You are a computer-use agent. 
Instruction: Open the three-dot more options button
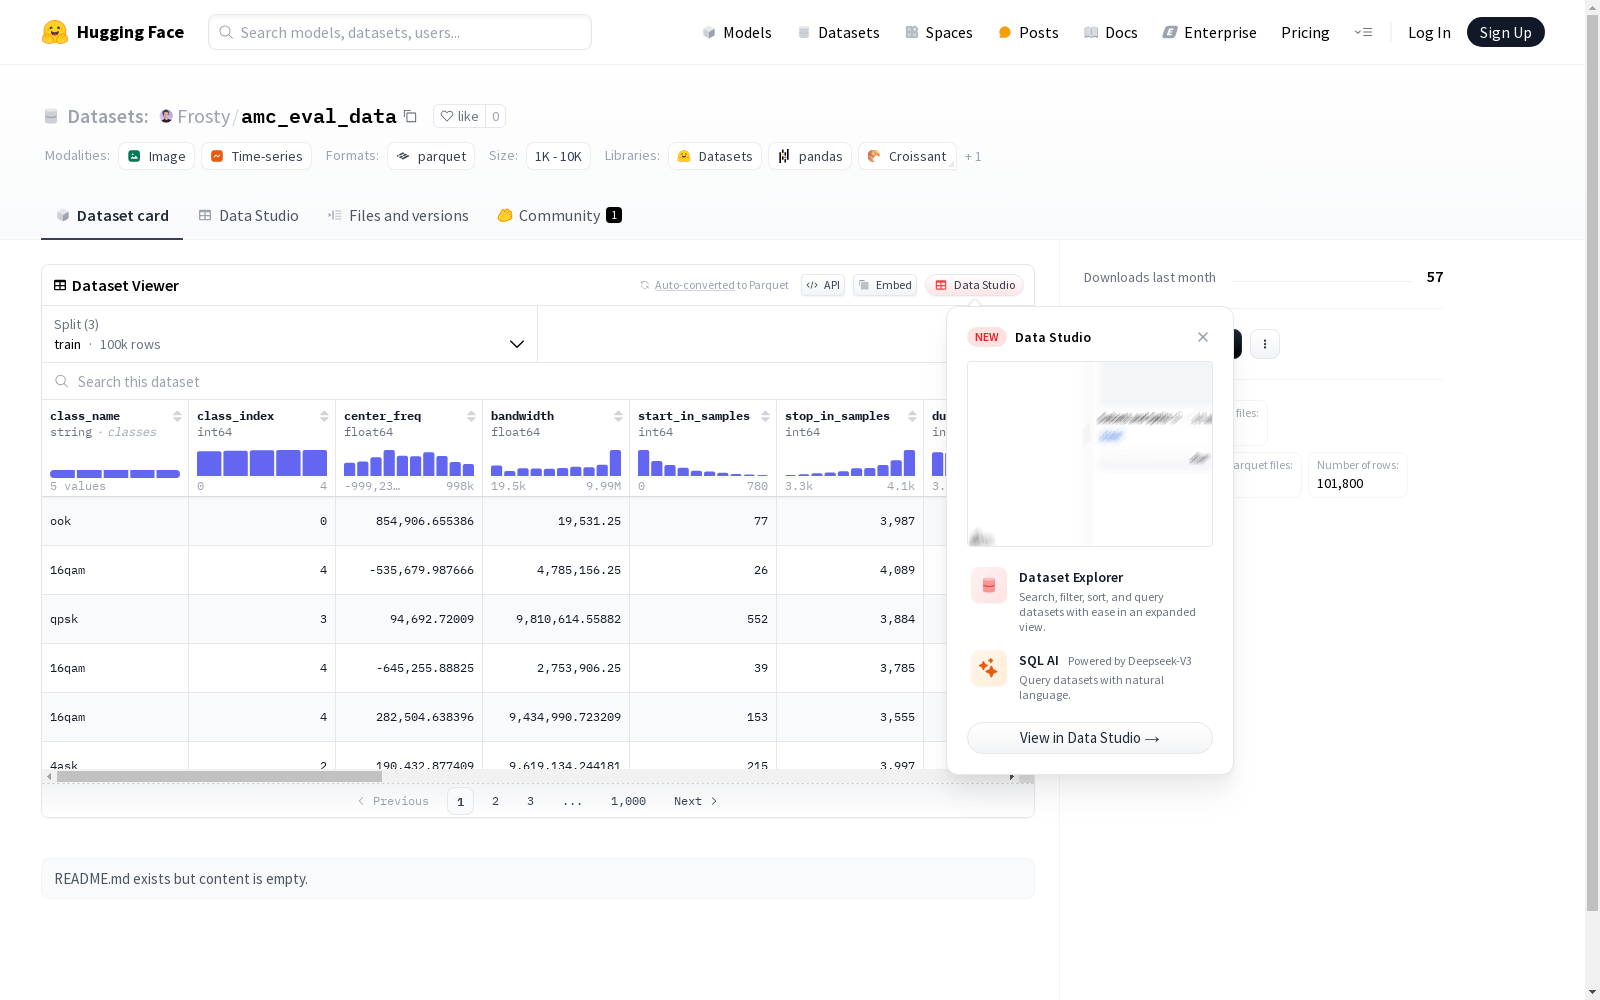(1265, 344)
